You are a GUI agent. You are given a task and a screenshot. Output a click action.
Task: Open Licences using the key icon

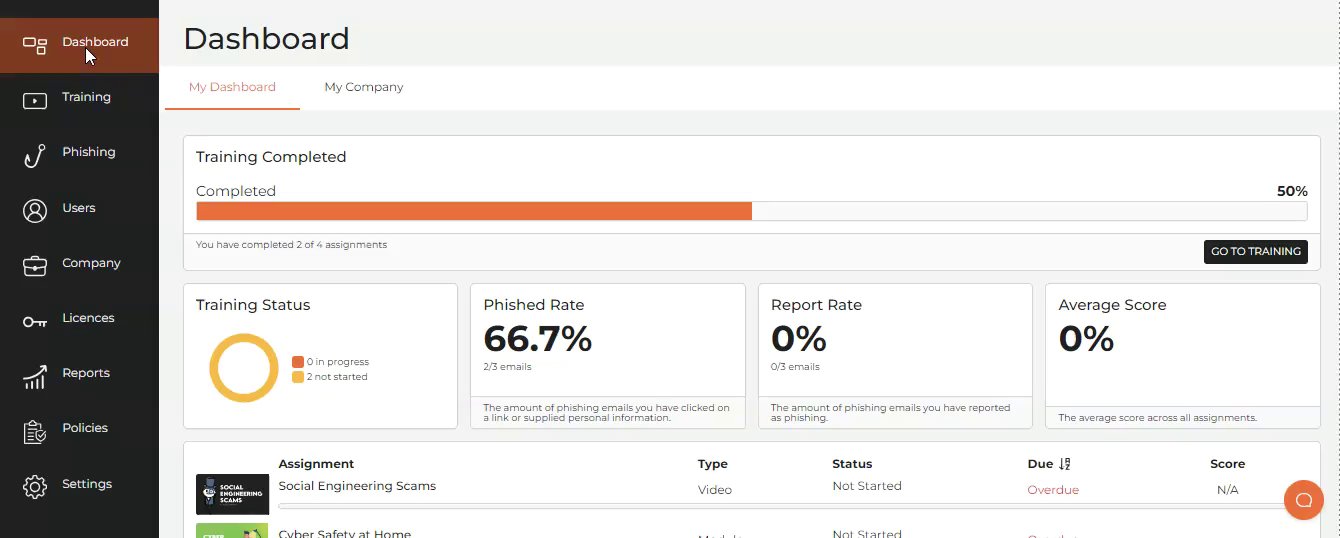coord(35,321)
